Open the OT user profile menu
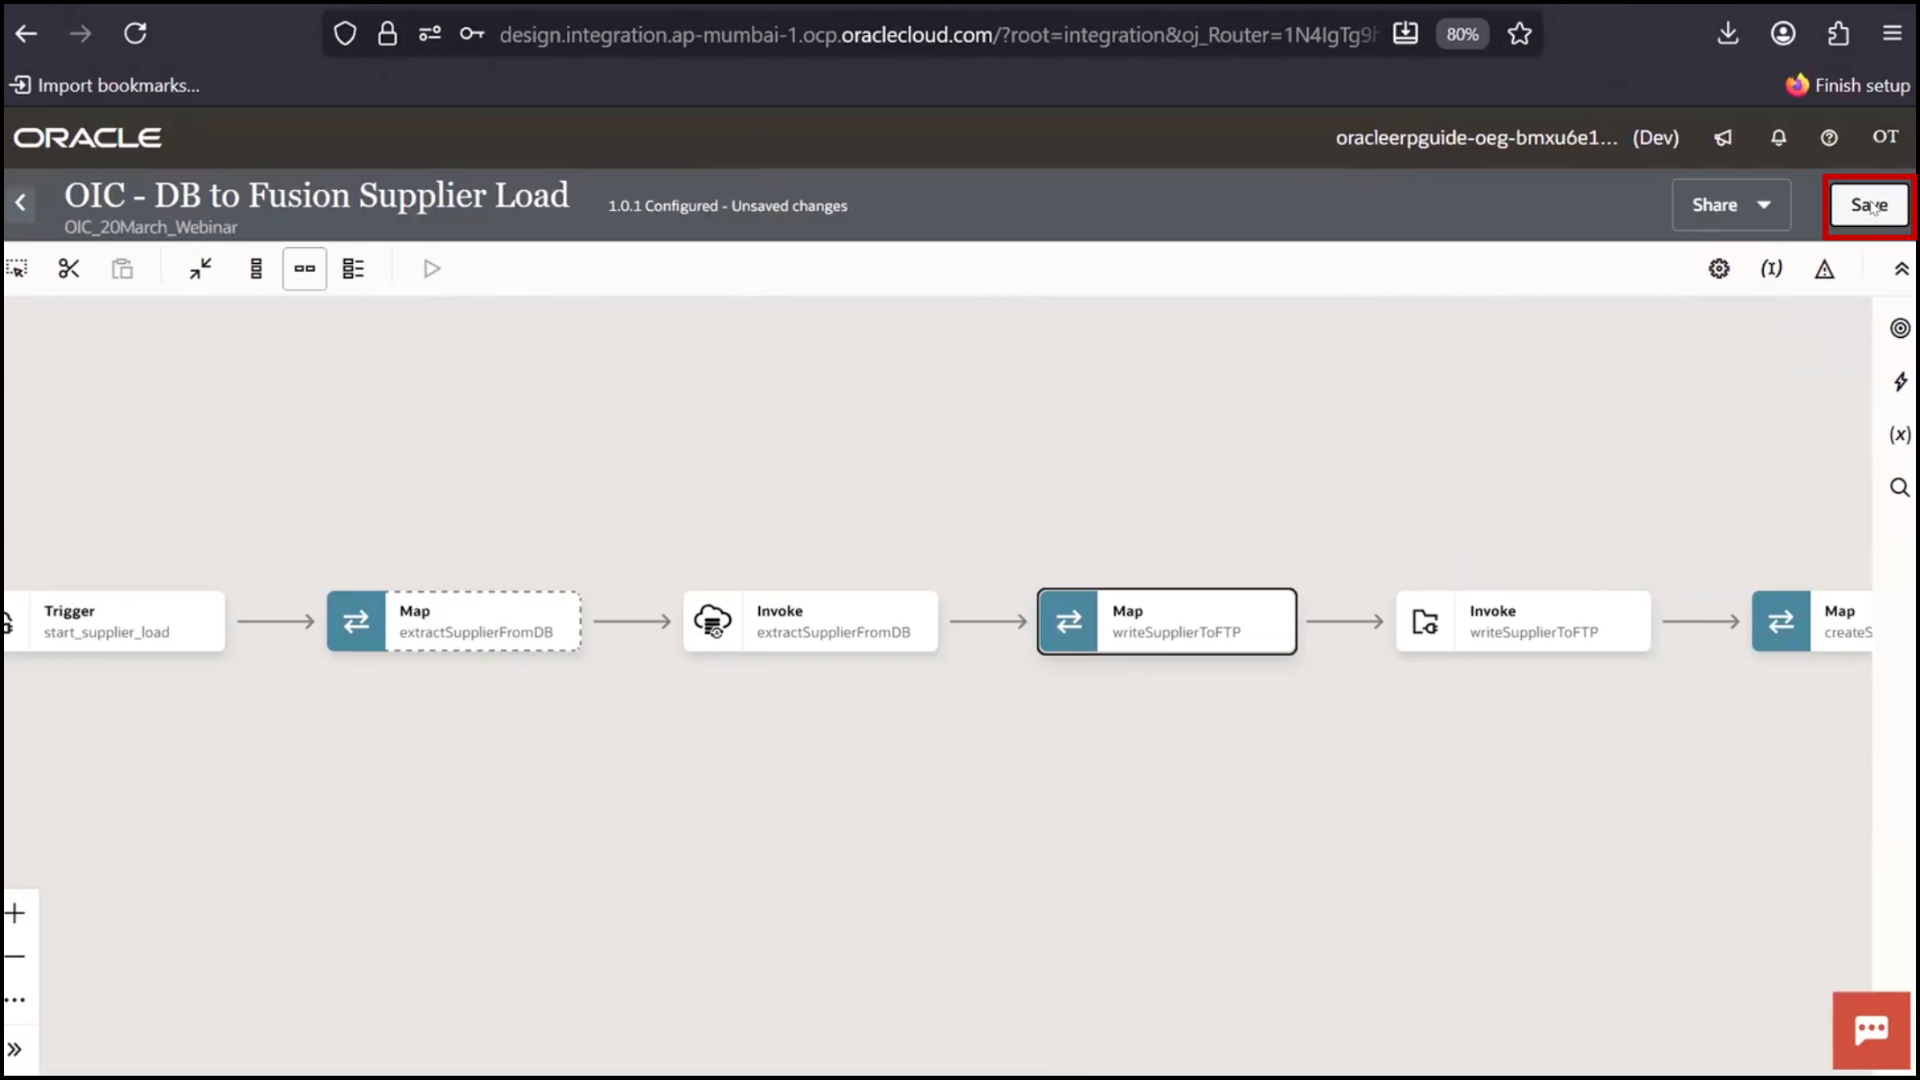Image resolution: width=1920 pixels, height=1080 pixels. (x=1885, y=137)
